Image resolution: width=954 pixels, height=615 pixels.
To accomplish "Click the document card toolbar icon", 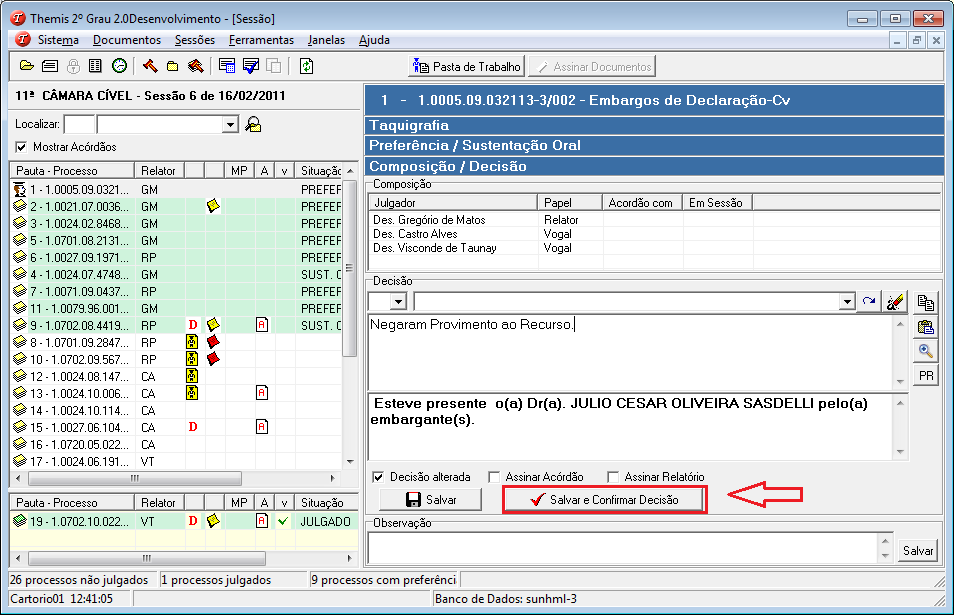I will 50,66.
